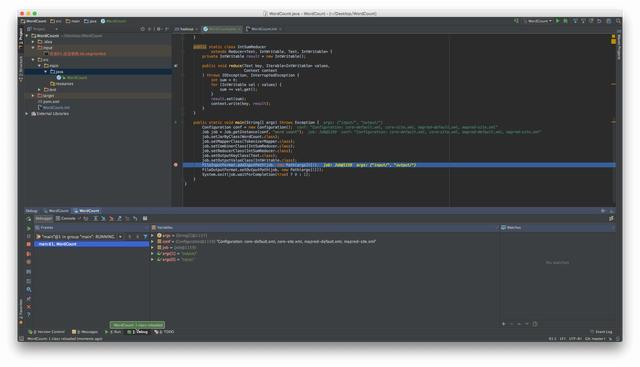This screenshot has height=367, width=640.
Task: Expand the job variable in Variables
Action: click(x=153, y=247)
